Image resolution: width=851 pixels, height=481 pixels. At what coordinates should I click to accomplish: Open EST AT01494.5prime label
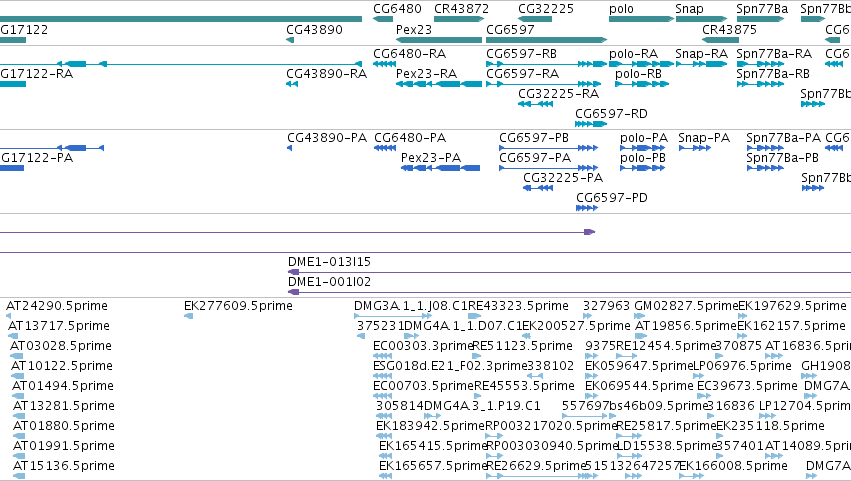(63, 387)
